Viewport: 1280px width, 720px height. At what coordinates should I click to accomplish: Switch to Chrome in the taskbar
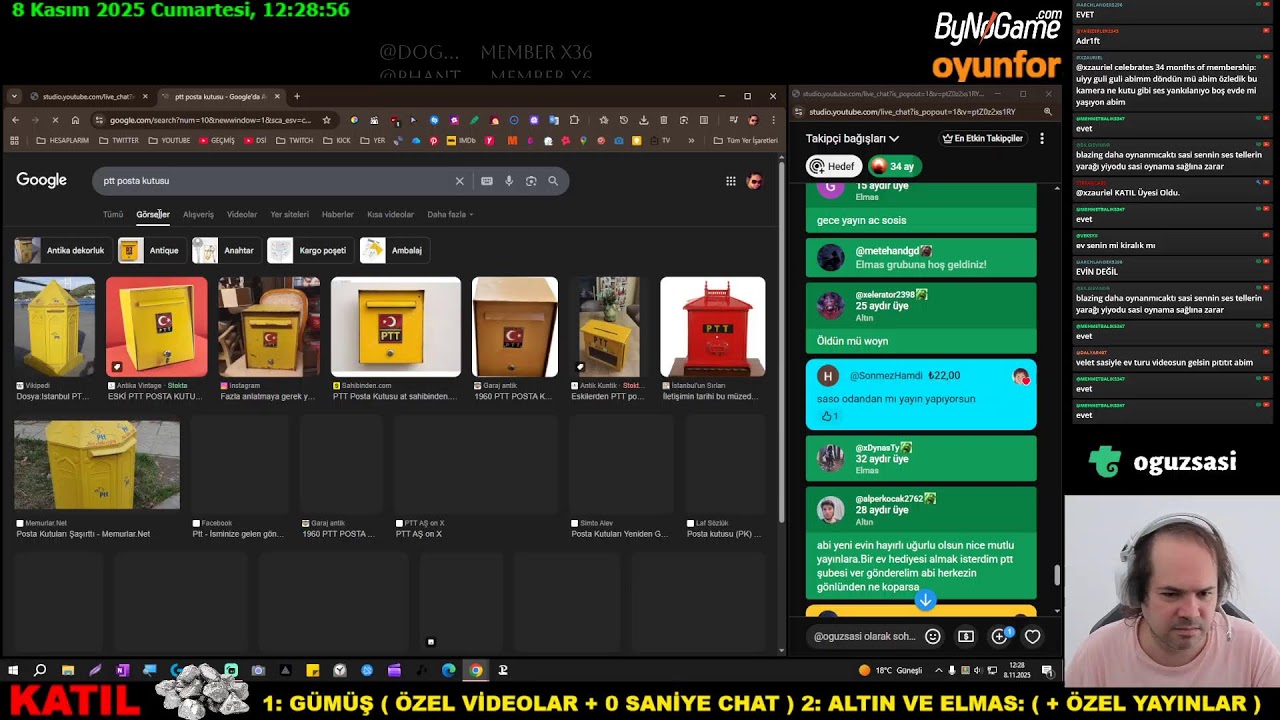(x=476, y=670)
